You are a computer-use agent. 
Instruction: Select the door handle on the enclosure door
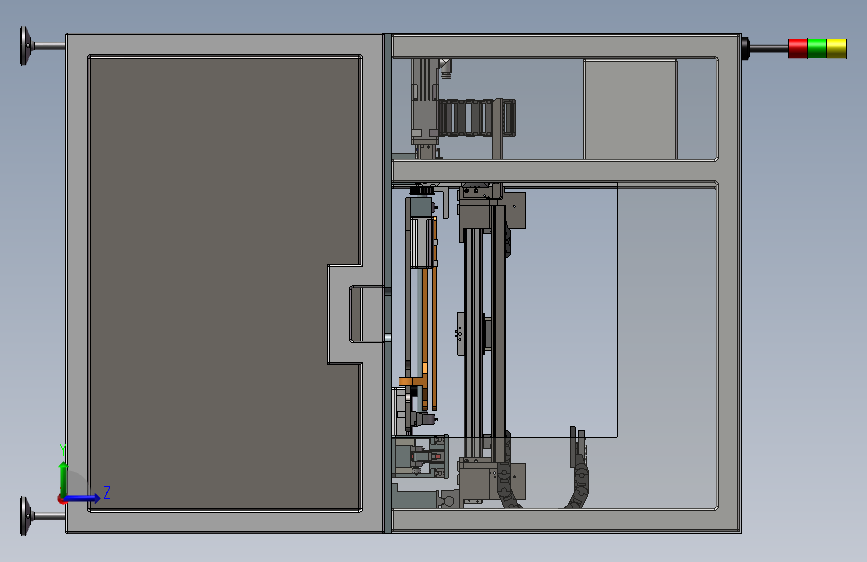click(x=367, y=314)
